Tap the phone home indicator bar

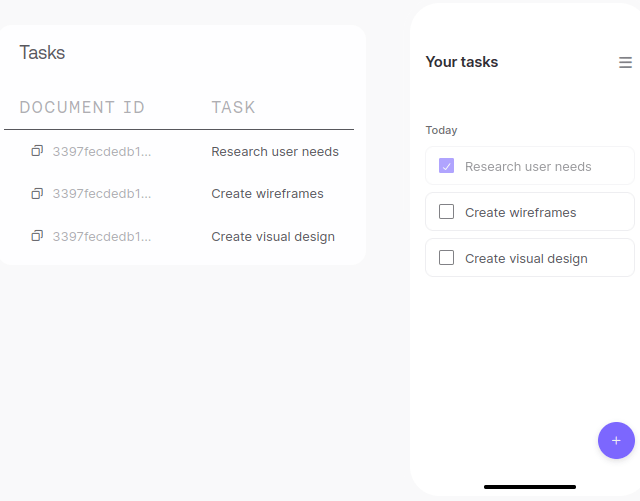pos(529,487)
